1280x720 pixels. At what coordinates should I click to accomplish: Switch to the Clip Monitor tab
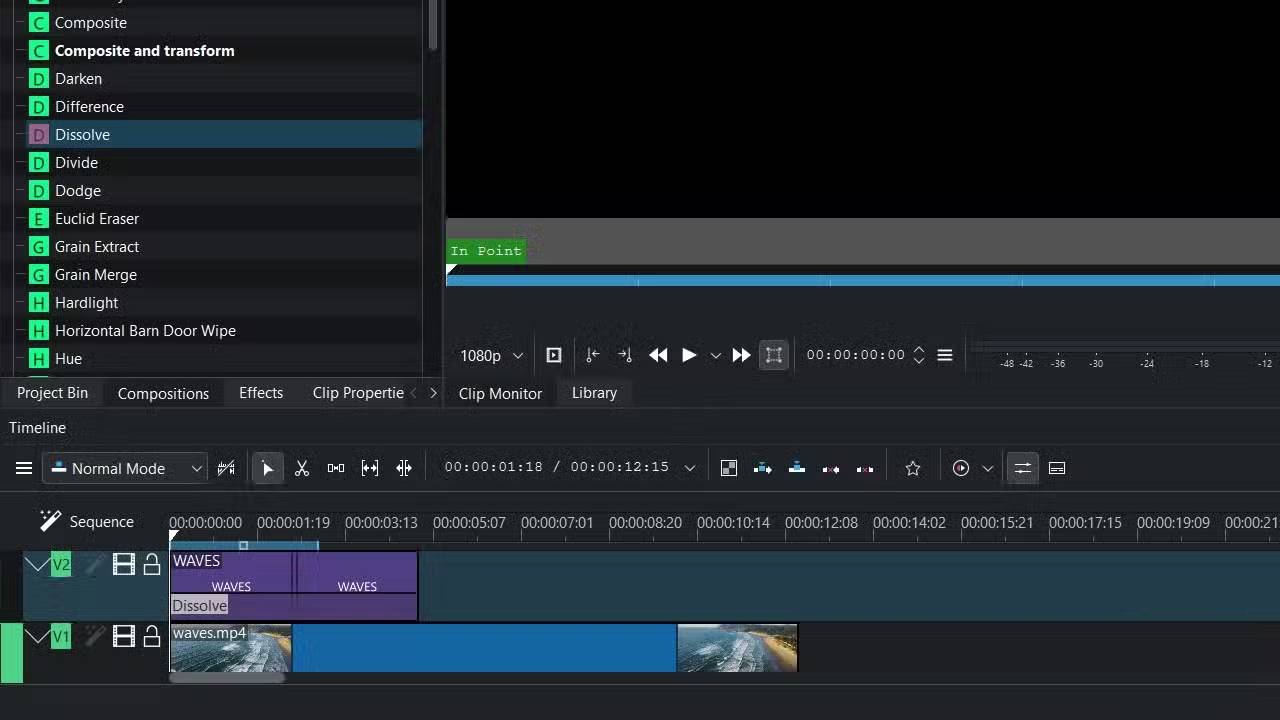click(500, 393)
